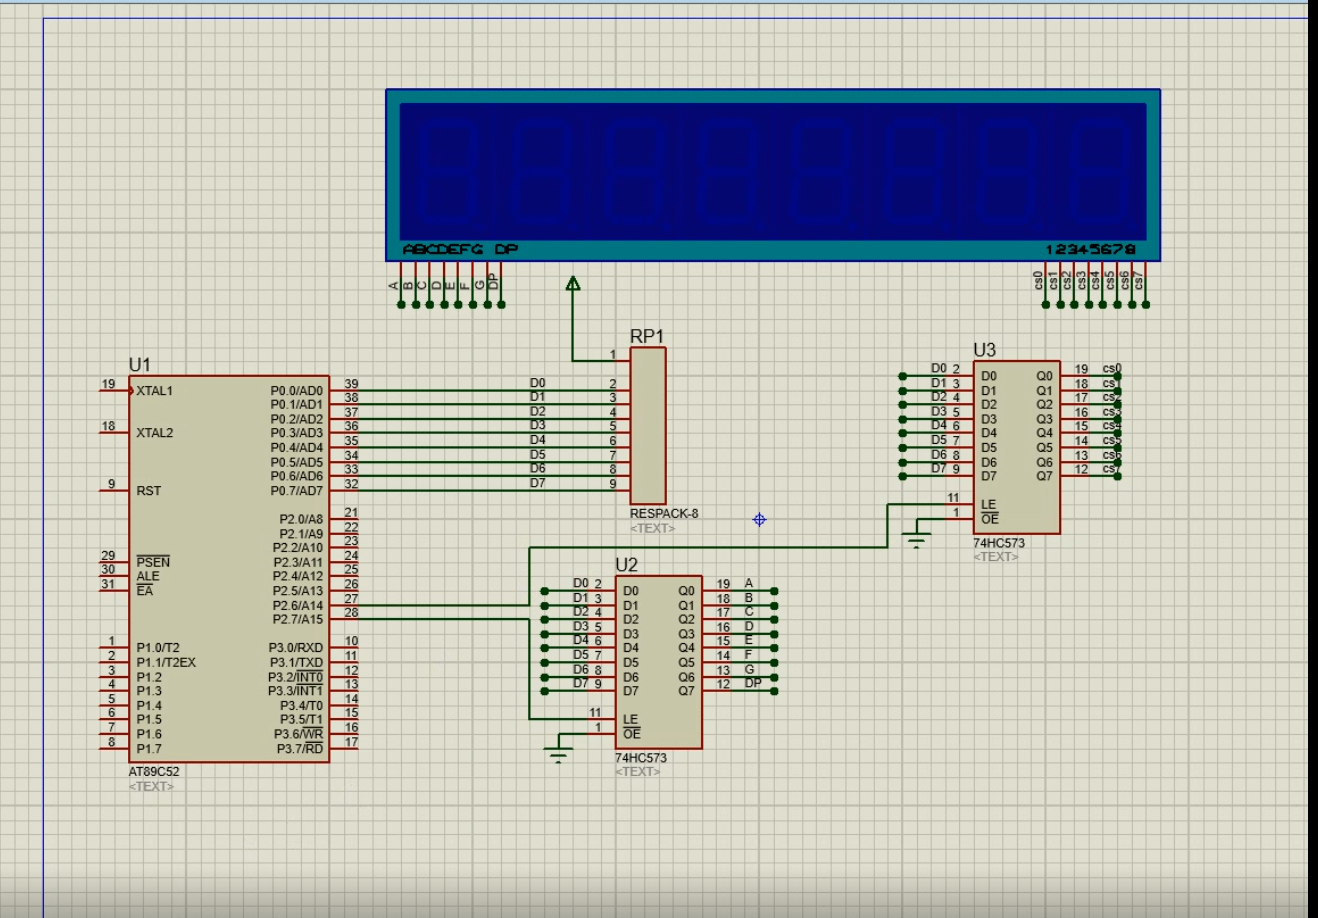Click the U2 reference label
This screenshot has height=918, width=1318.
[626, 565]
